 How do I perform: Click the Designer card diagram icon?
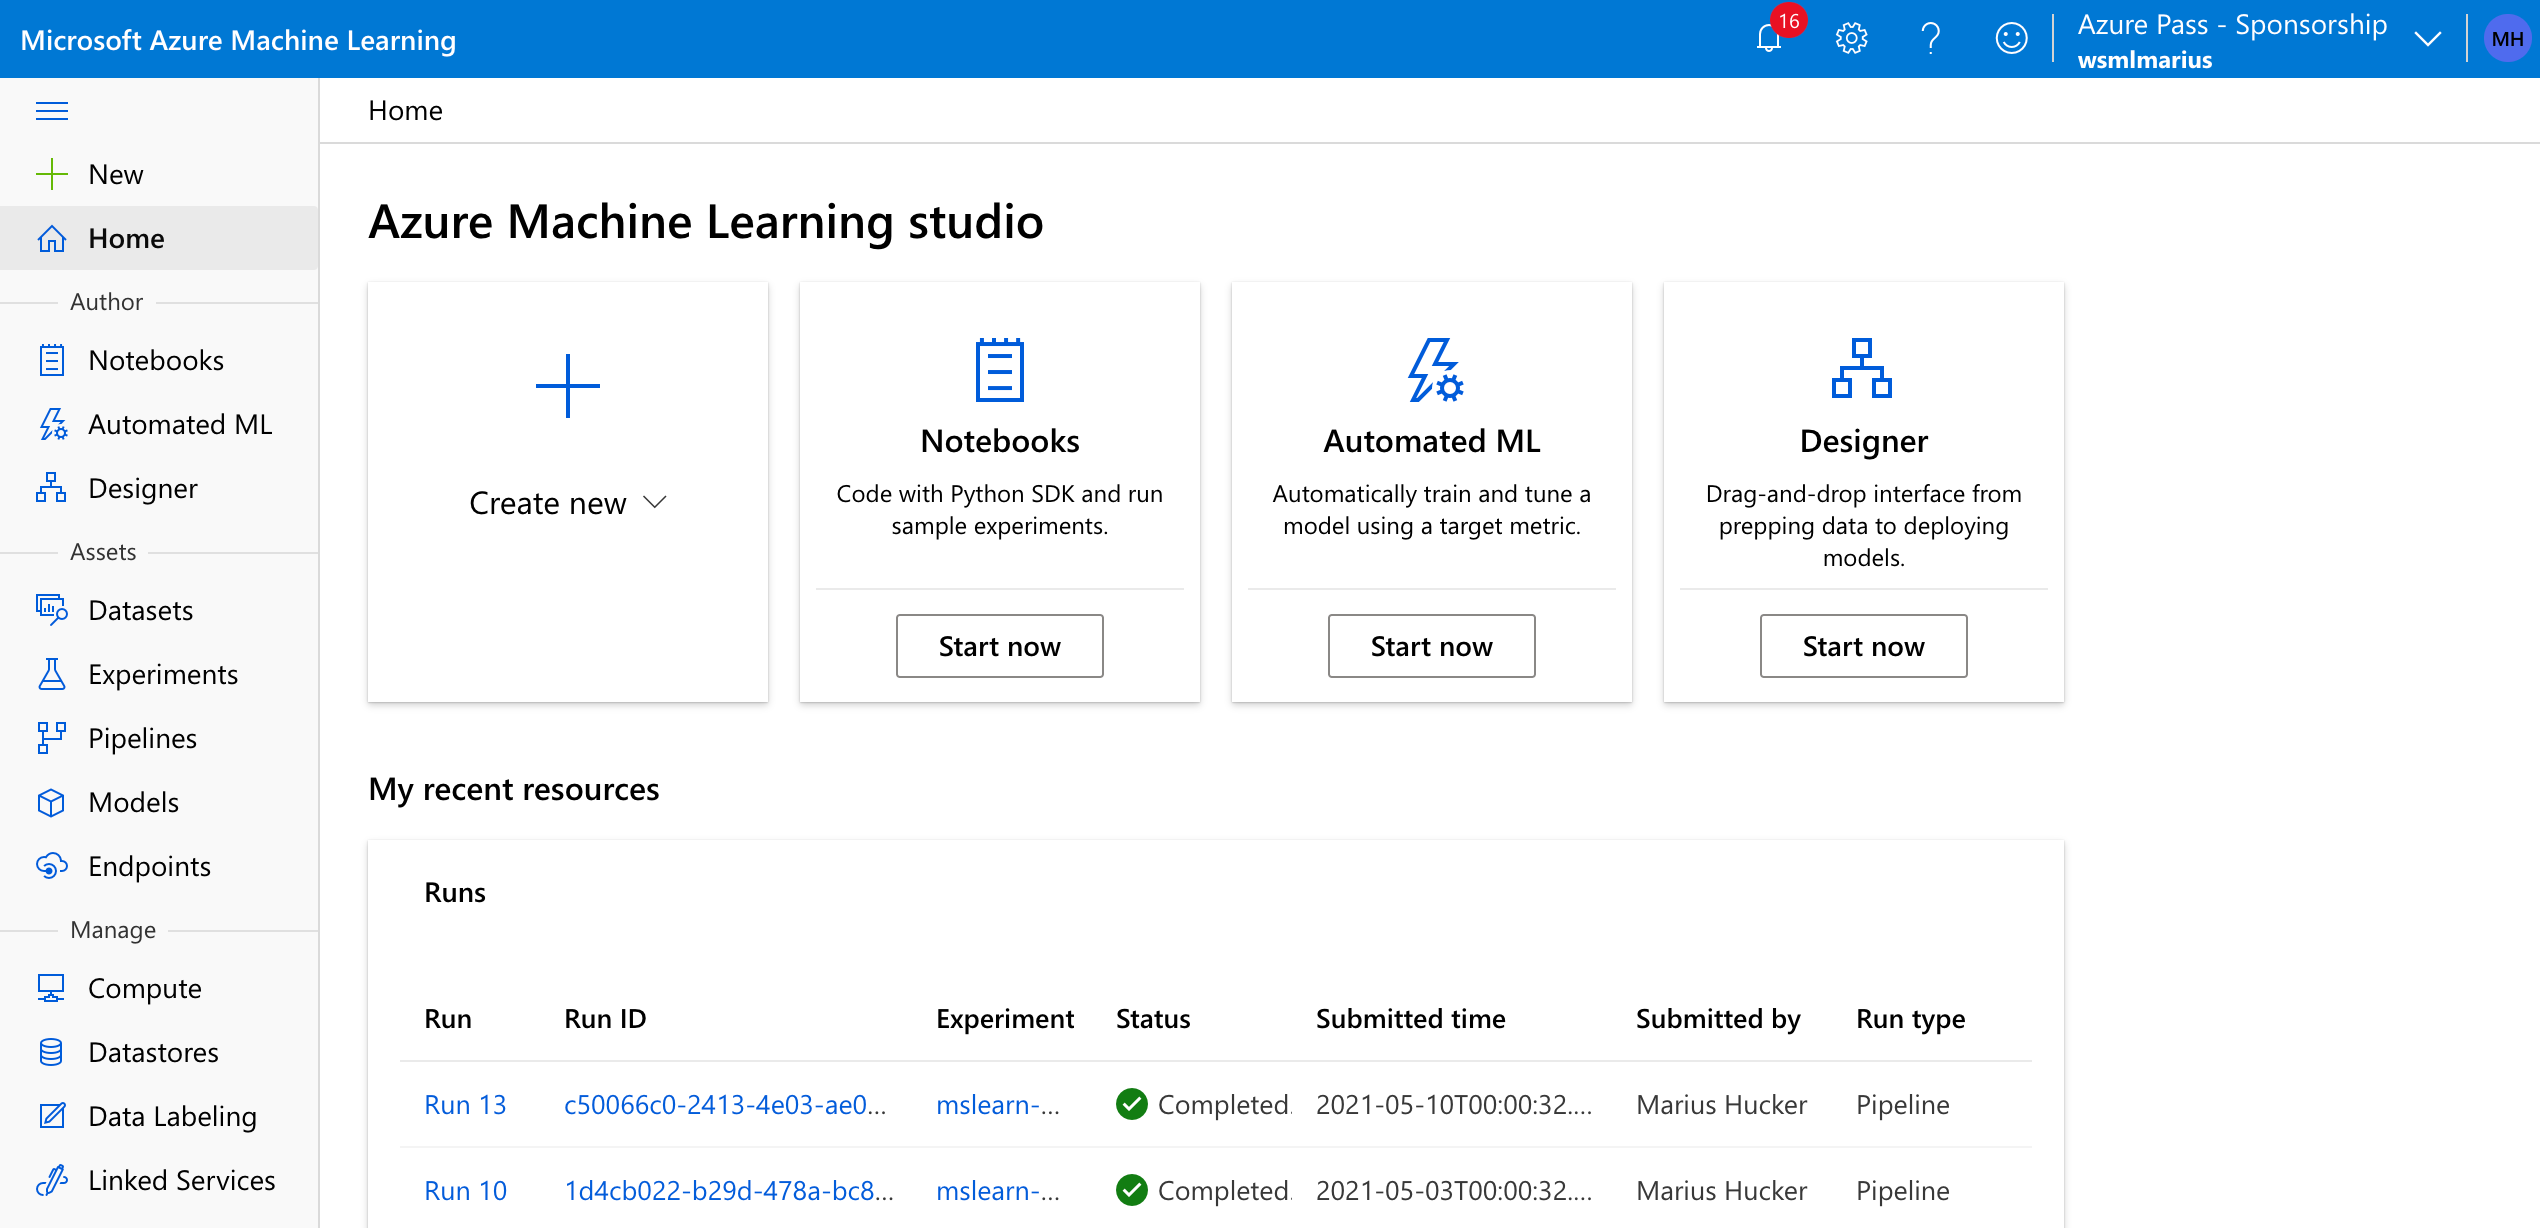pos(1862,368)
